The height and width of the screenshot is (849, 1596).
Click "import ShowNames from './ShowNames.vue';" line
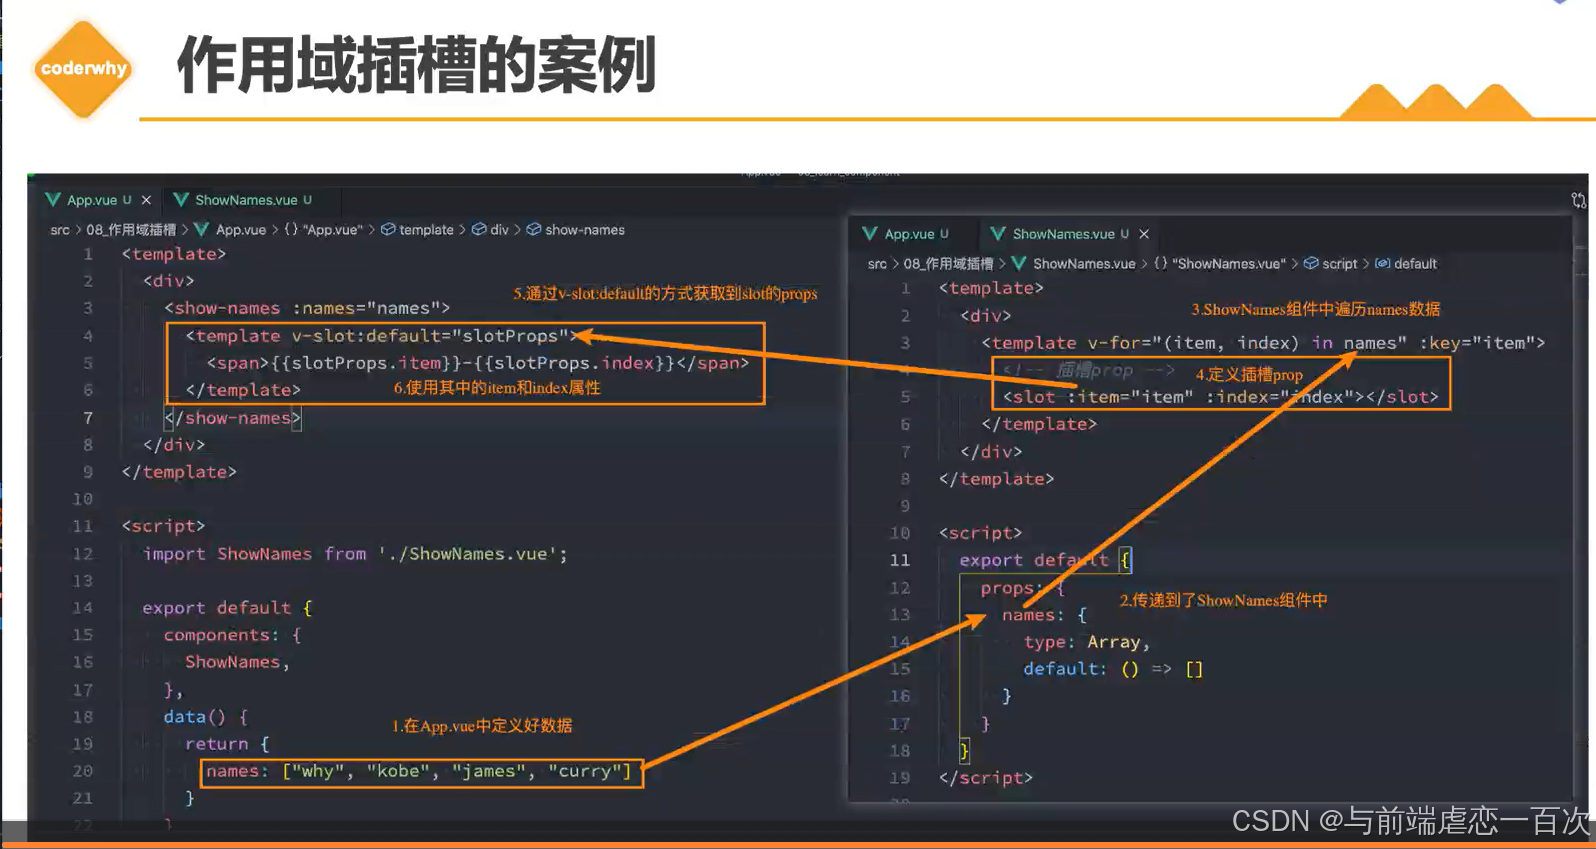(x=355, y=554)
